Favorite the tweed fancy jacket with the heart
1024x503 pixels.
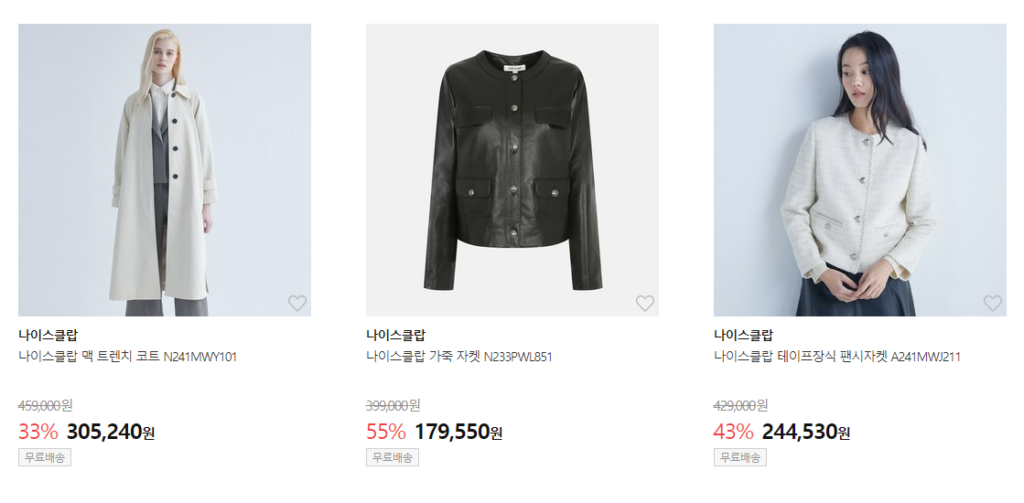[992, 303]
